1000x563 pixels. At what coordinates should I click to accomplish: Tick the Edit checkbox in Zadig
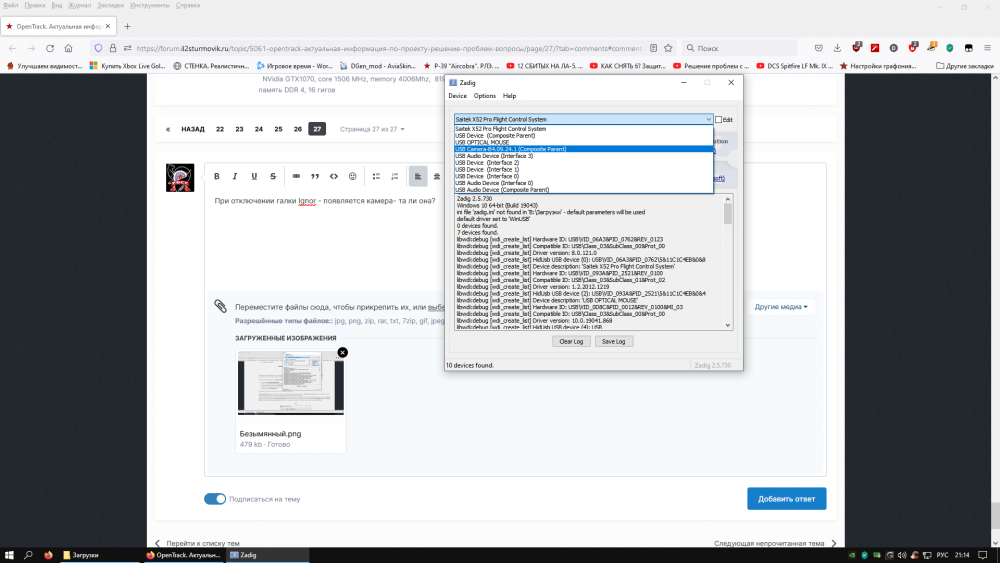(719, 120)
